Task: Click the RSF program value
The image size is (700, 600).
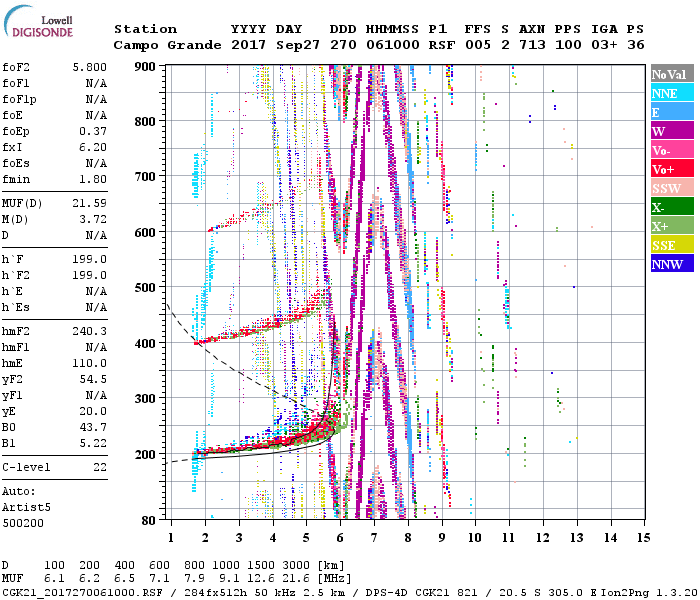Action: (442, 45)
